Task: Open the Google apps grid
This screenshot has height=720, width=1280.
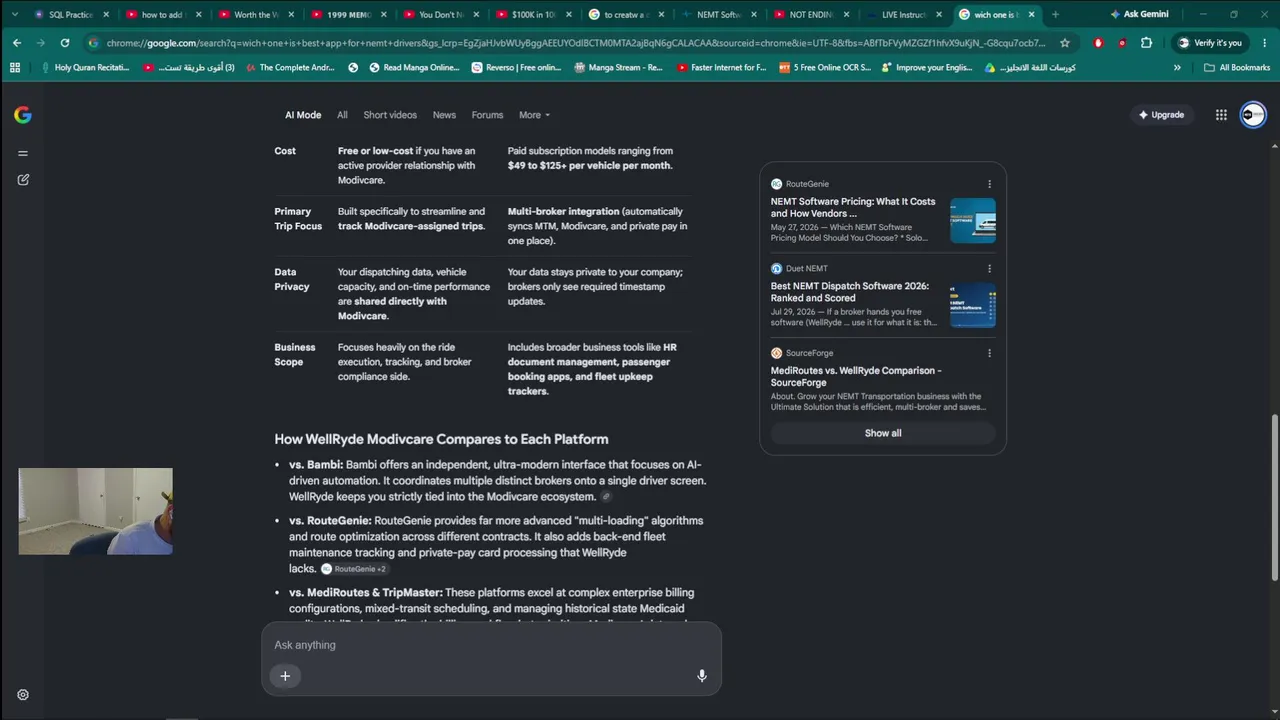Action: pos(1221,115)
